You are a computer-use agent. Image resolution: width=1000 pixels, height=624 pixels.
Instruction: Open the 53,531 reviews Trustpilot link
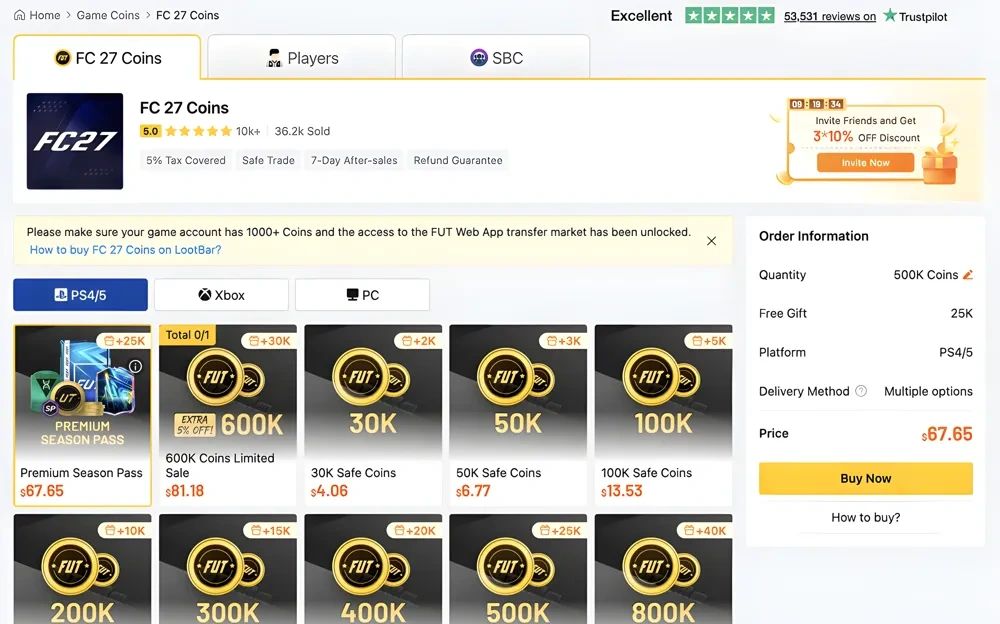[x=830, y=17]
